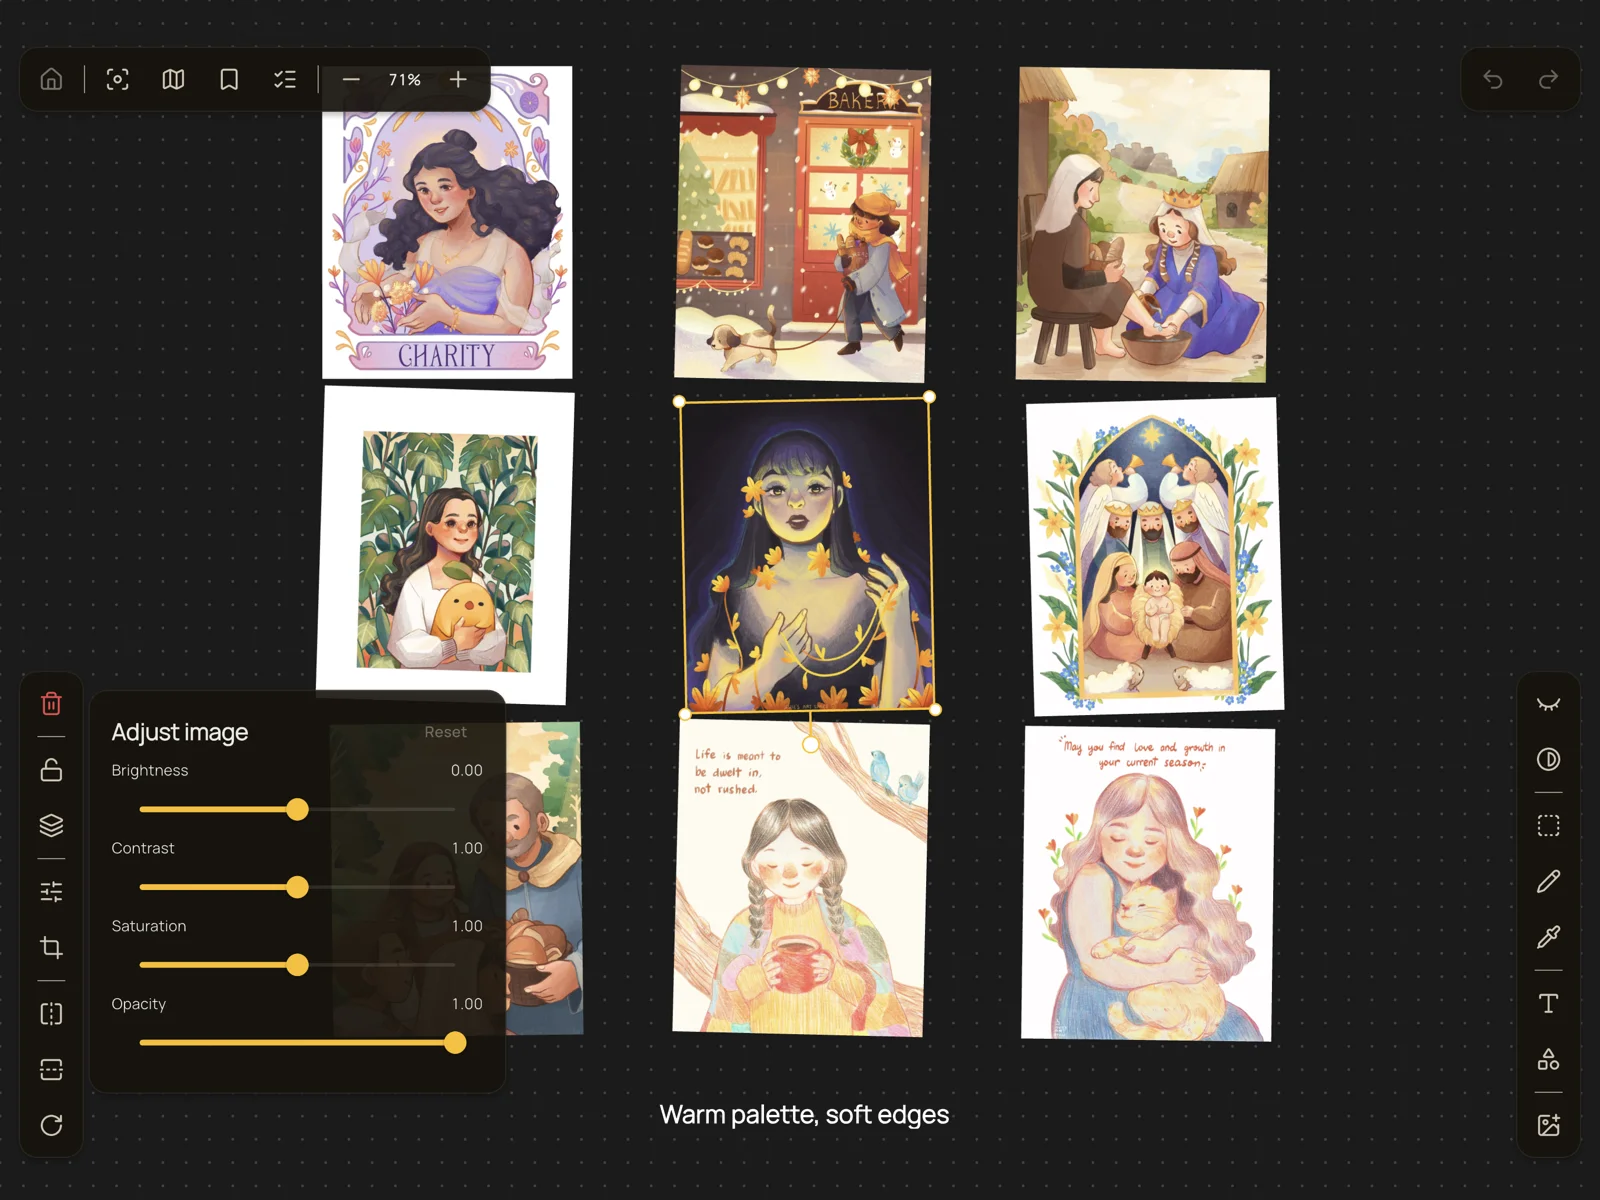Select the nativity scene illustration
Viewport: 1600px width, 1200px height.
pyautogui.click(x=1155, y=556)
